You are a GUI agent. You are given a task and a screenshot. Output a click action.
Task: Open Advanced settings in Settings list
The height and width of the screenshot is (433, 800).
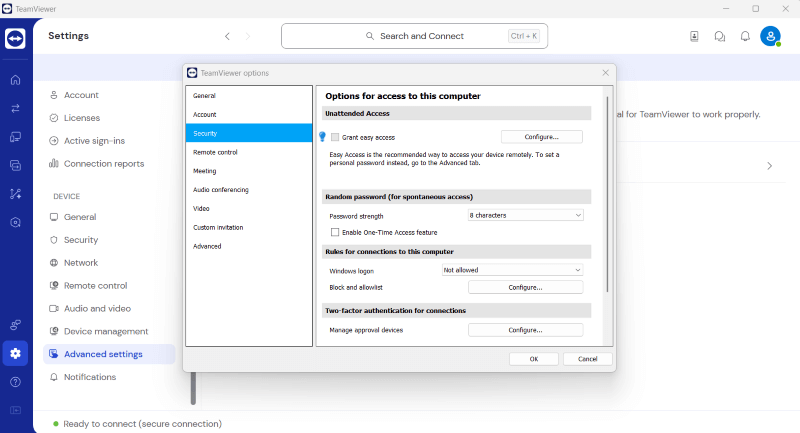(x=109, y=354)
